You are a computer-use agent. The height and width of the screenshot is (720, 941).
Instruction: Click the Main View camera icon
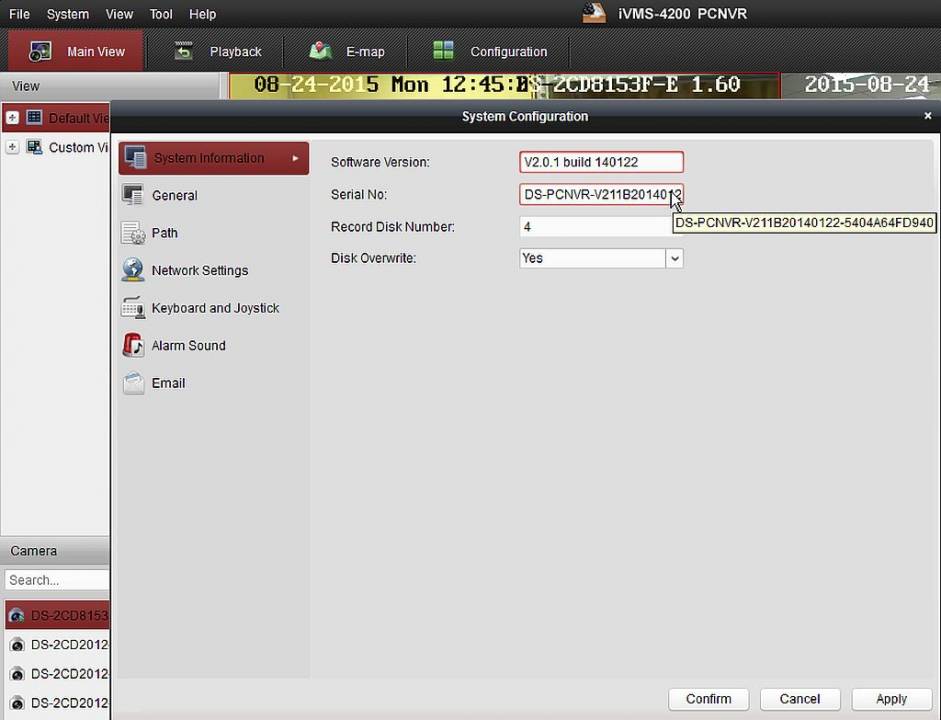40,52
